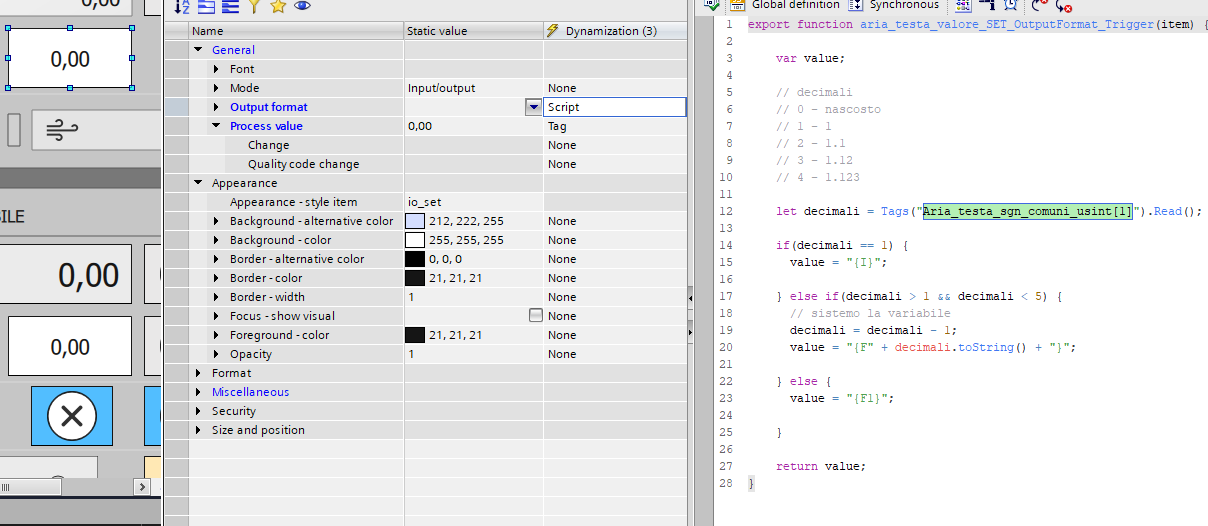Click the Background - color white swatch
Screen dimensions: 1208x526
(415, 240)
